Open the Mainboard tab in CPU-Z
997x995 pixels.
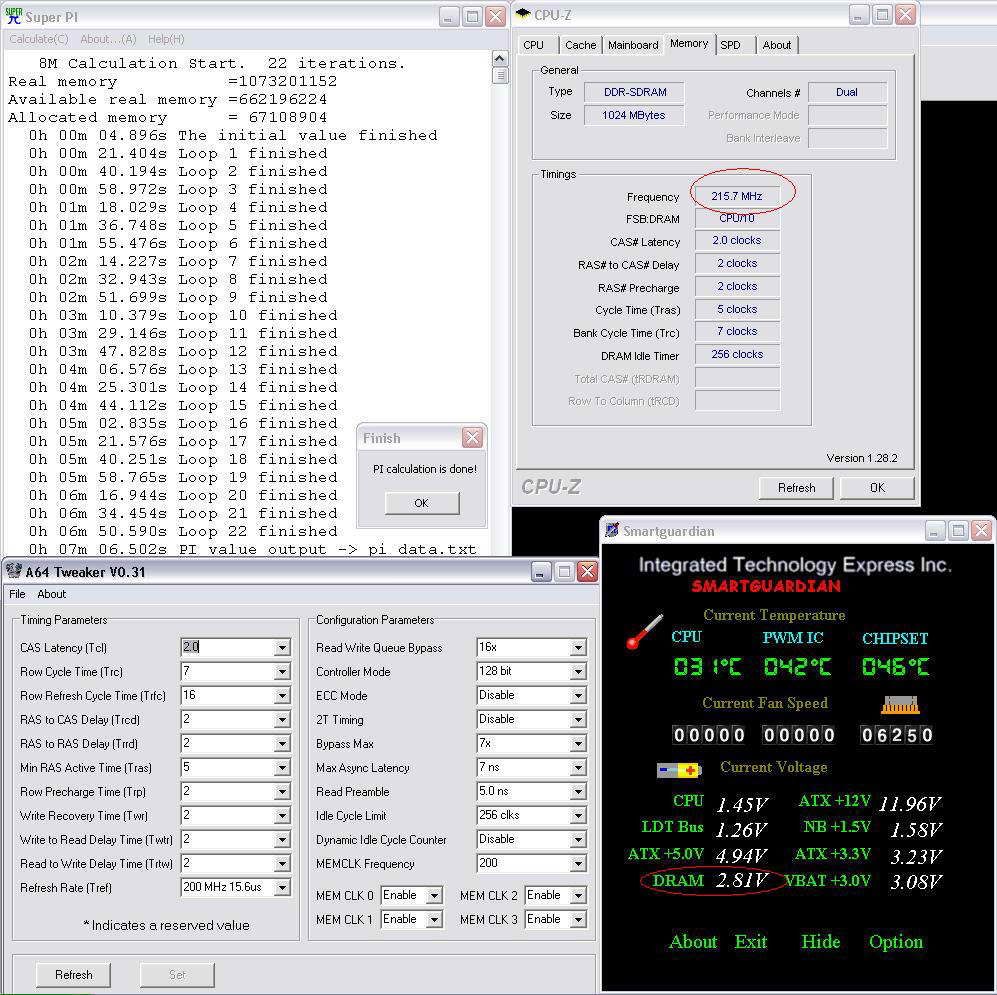point(633,45)
